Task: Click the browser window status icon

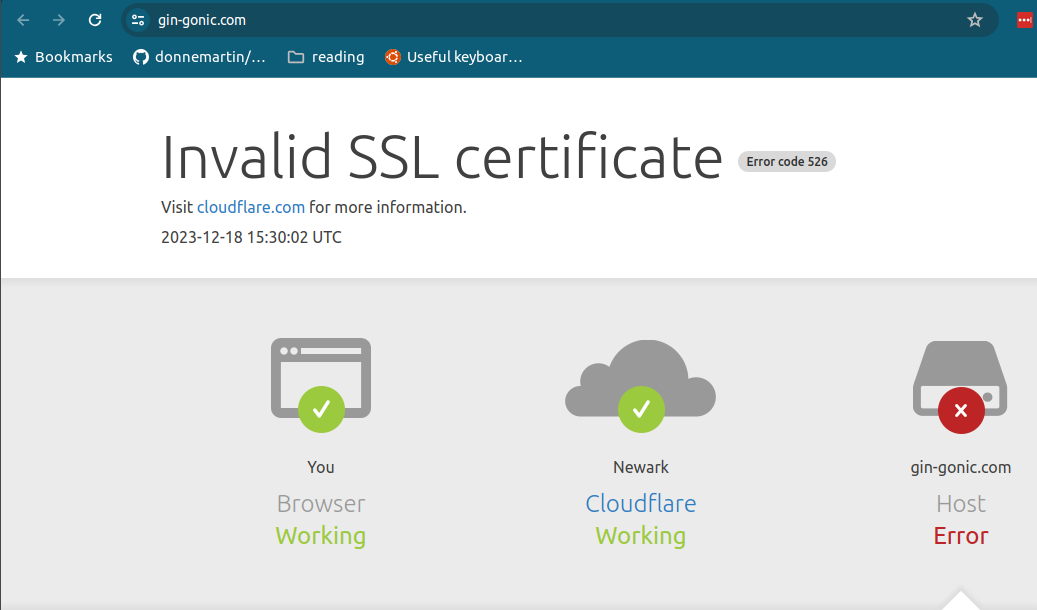Action: (x=321, y=385)
